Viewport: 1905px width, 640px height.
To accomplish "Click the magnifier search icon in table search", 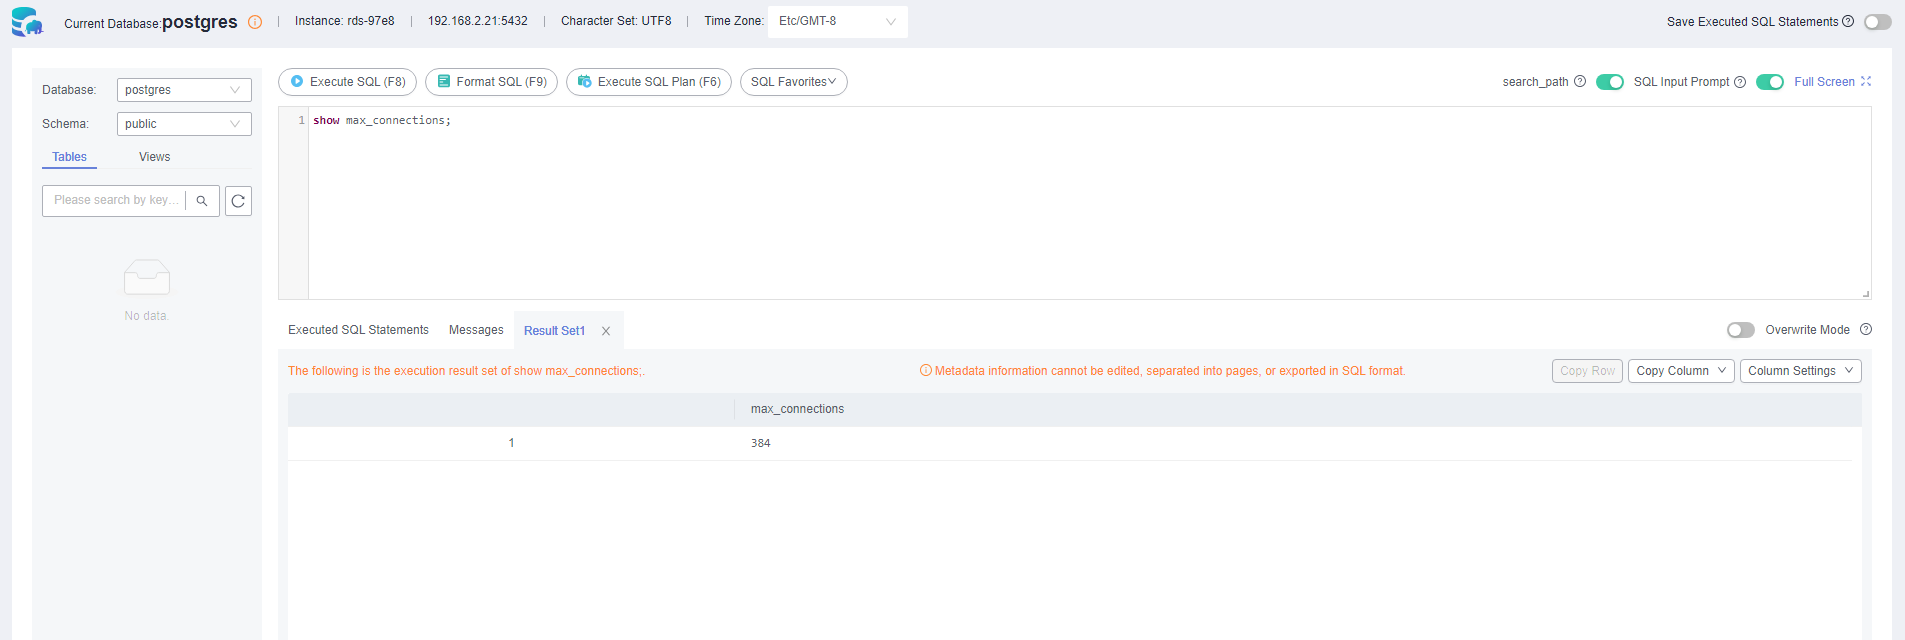I will [202, 201].
